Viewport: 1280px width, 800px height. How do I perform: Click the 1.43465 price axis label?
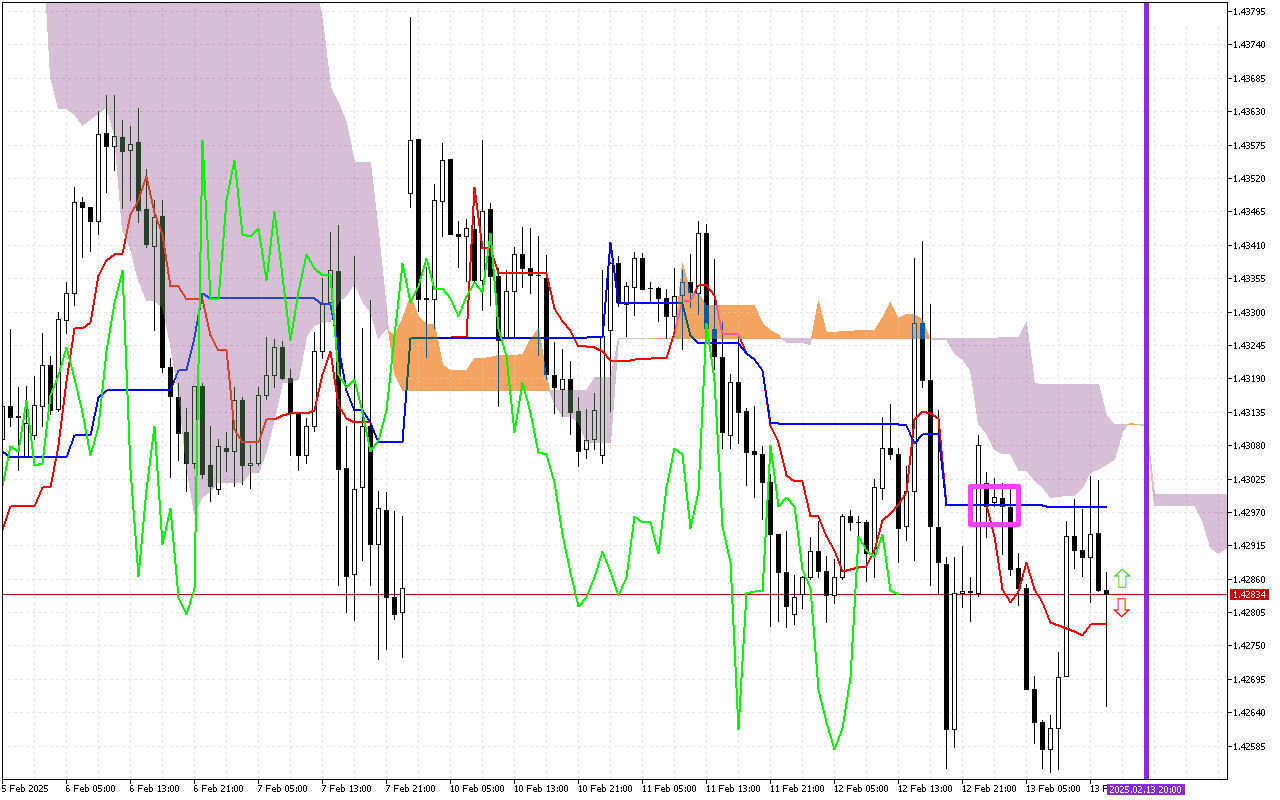click(x=1249, y=212)
